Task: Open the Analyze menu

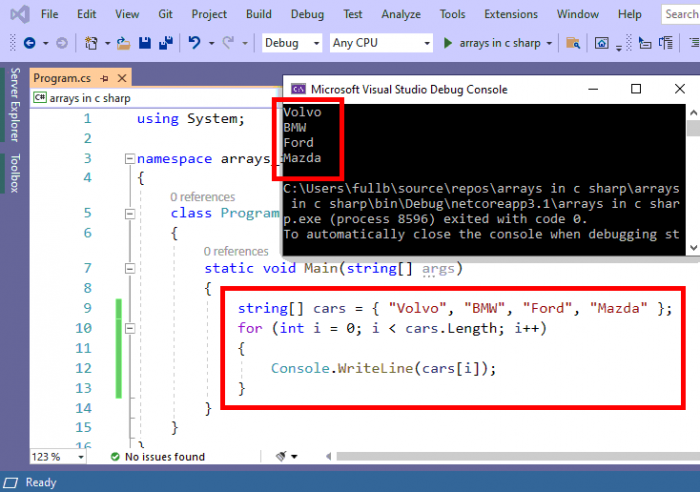Action: (400, 14)
